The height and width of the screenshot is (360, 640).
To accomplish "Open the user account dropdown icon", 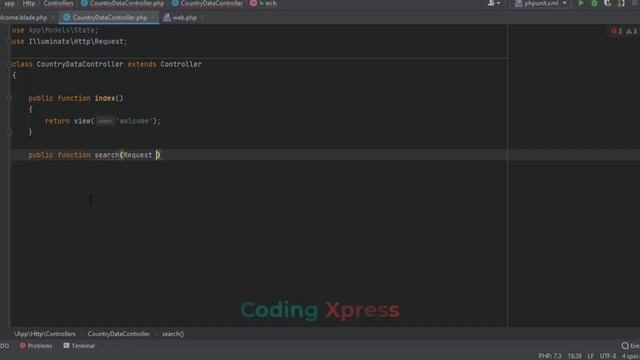I will point(493,3).
